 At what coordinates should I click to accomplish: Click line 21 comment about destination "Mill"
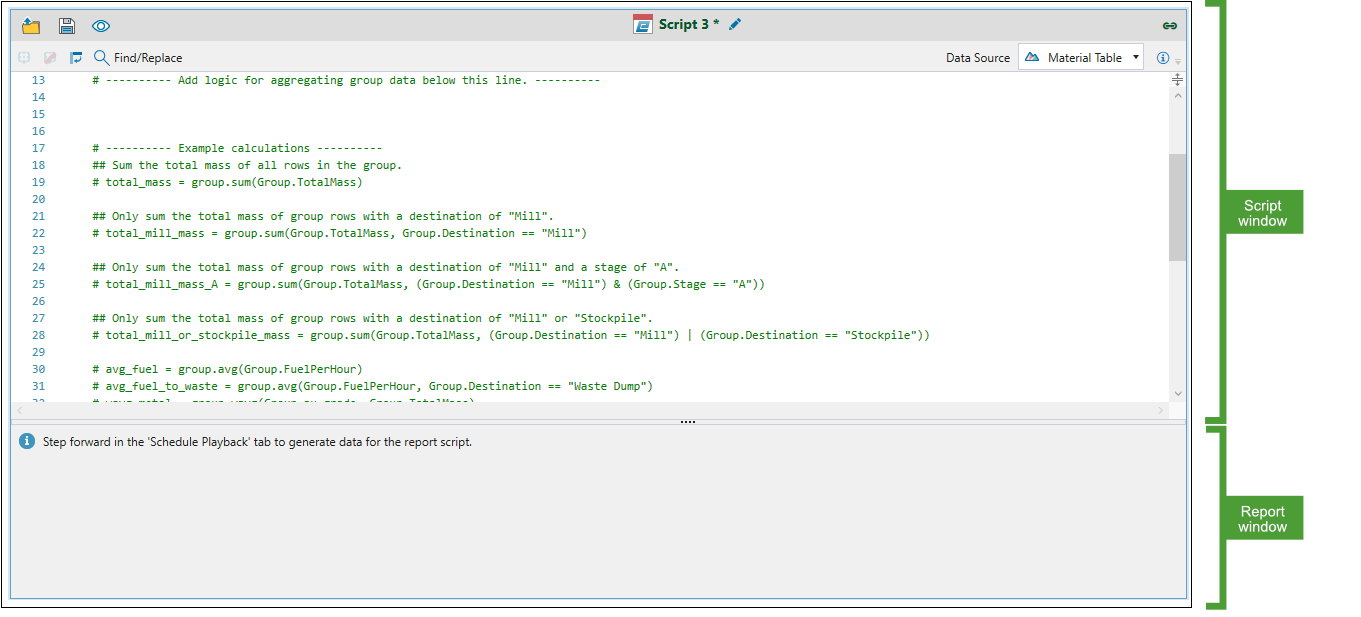coord(323,216)
